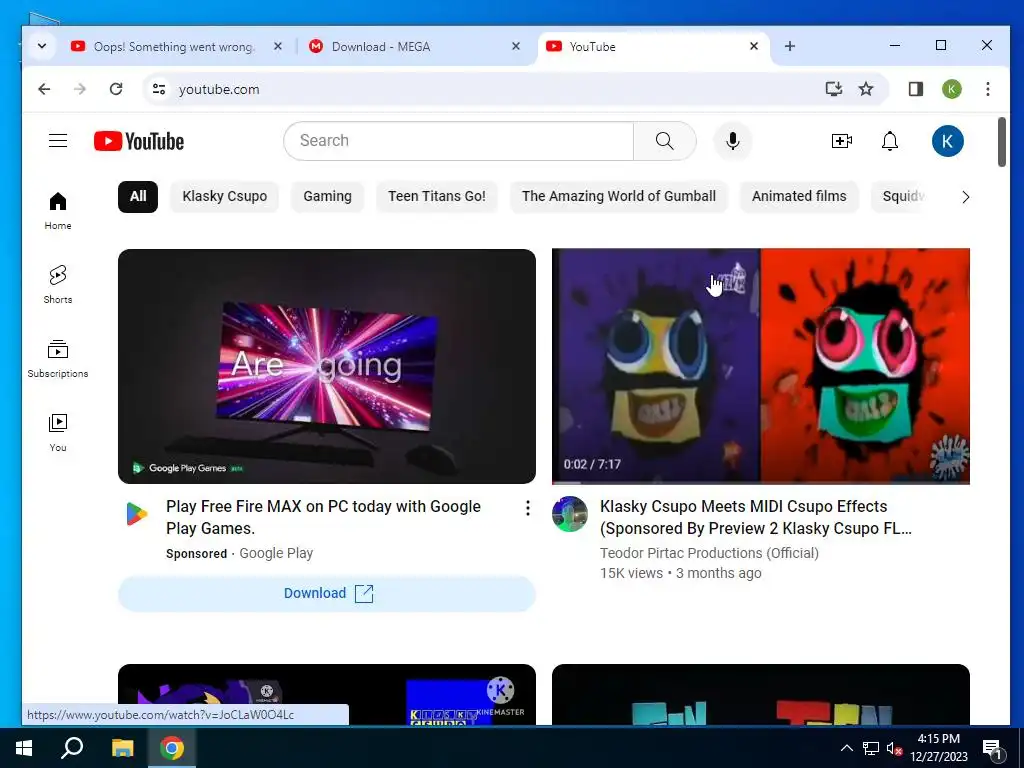Click the Google Play advertiser name
This screenshot has width=1024, height=768.
[276, 553]
